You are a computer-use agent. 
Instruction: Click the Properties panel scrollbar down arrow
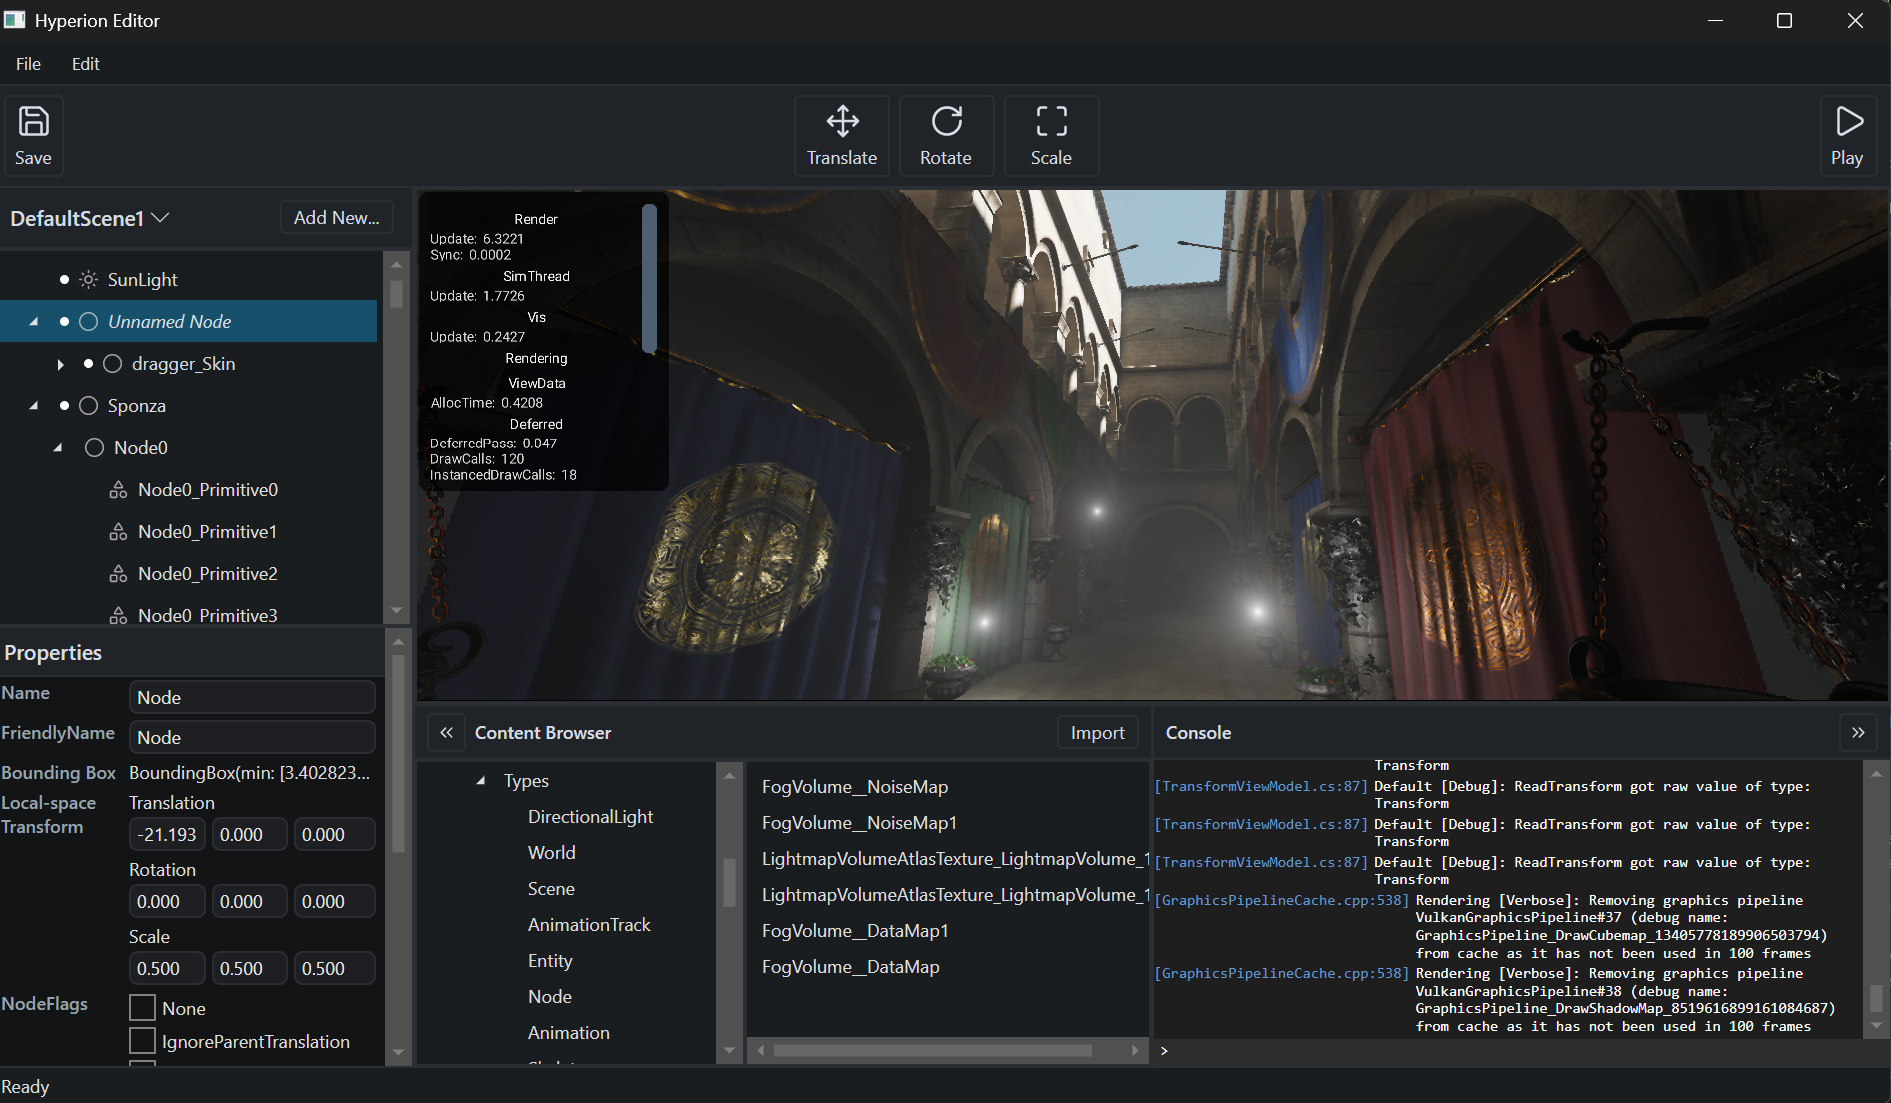coord(398,1052)
